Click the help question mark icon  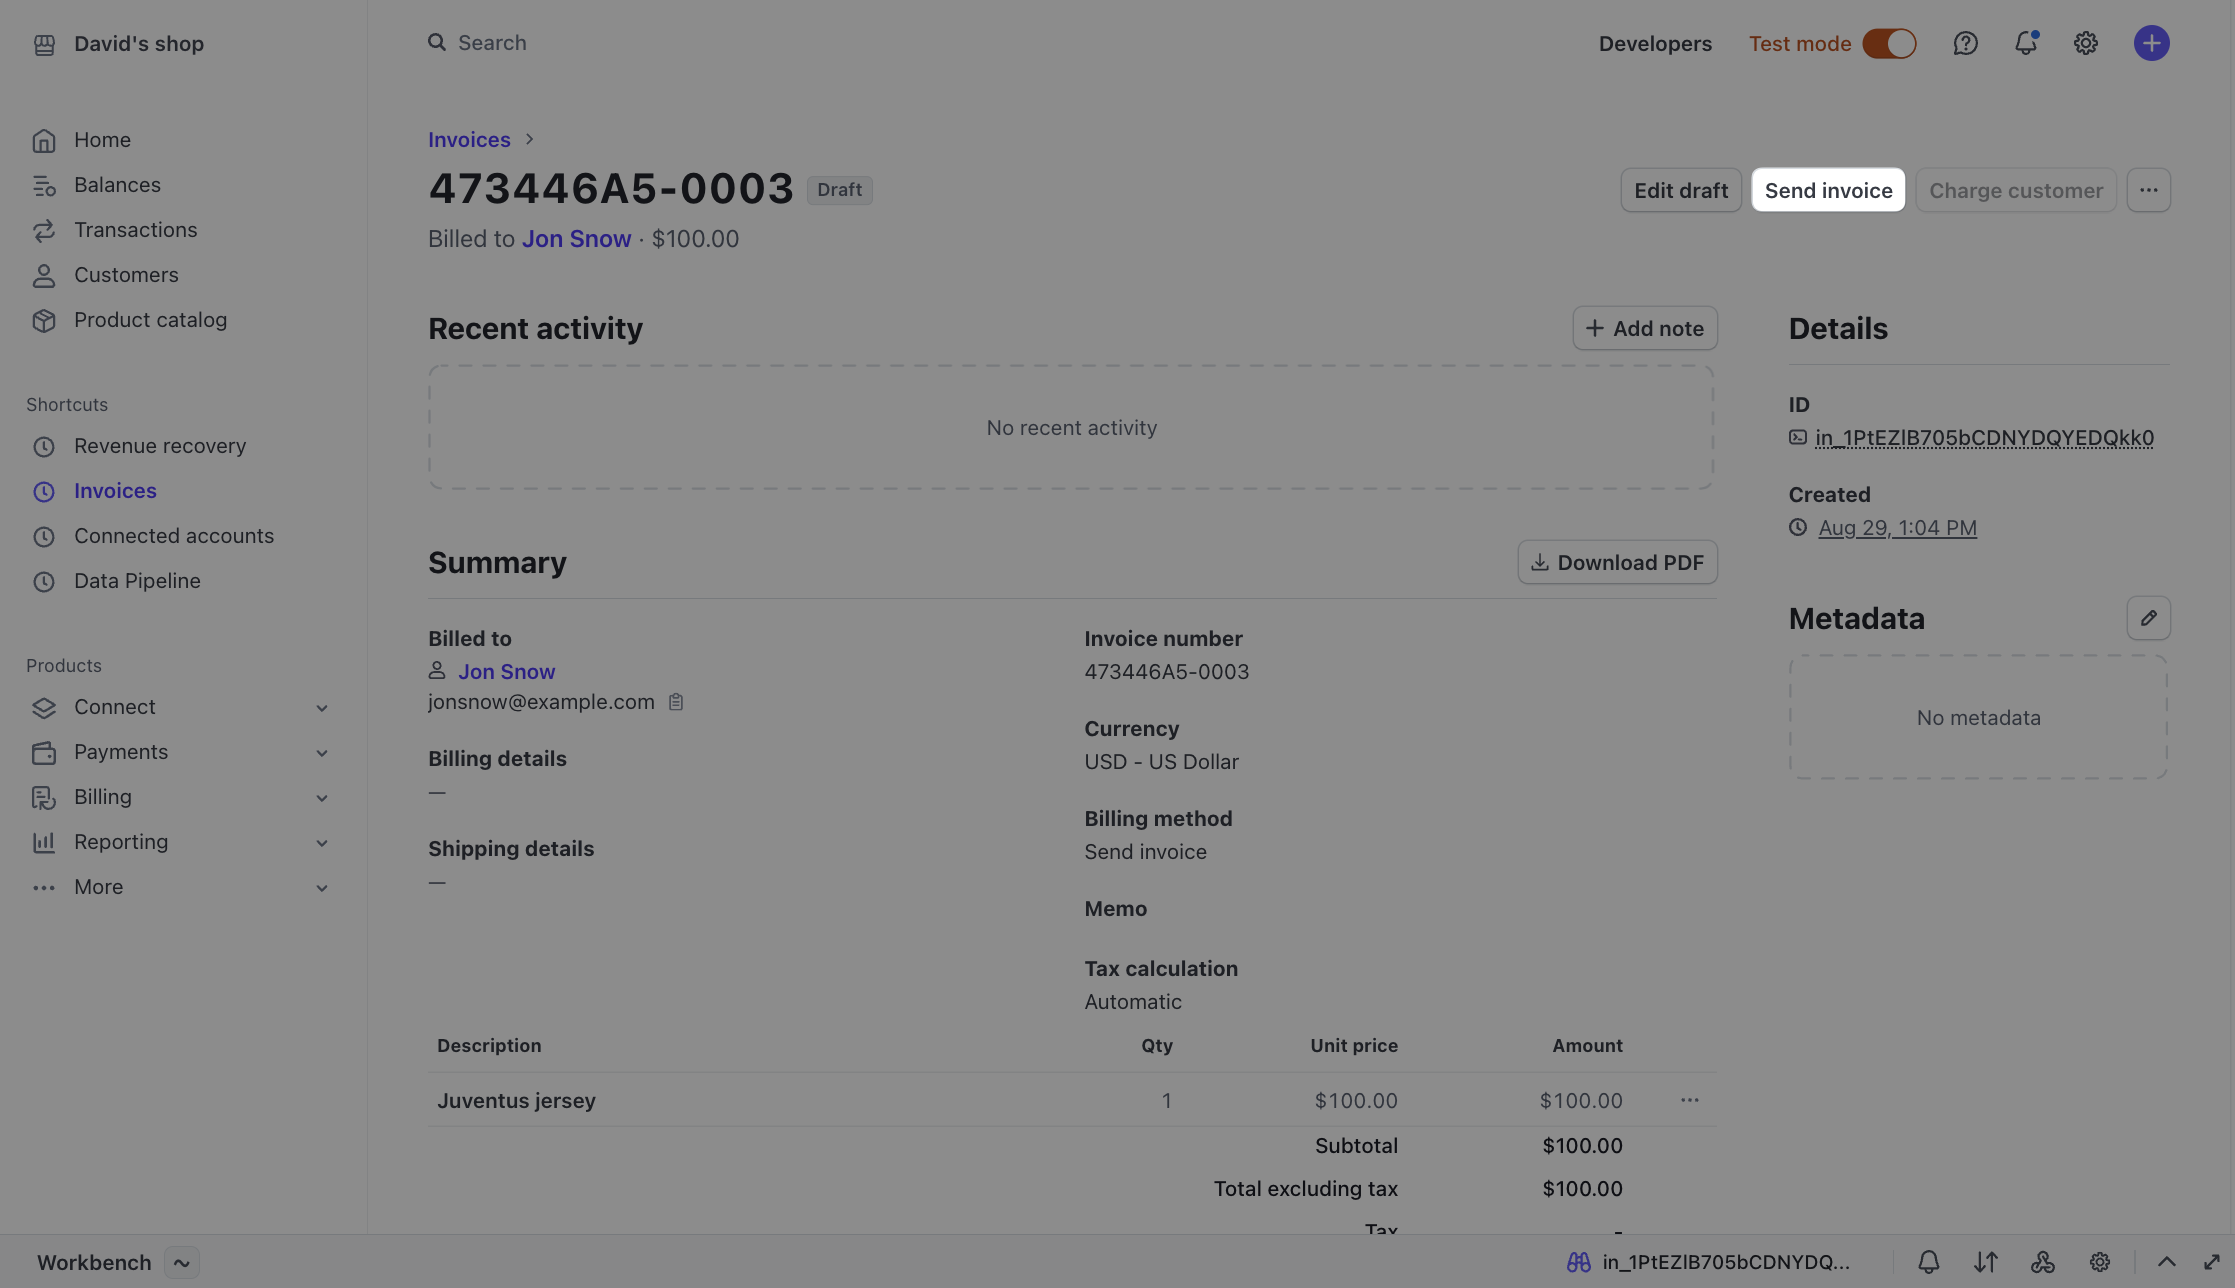(1965, 43)
